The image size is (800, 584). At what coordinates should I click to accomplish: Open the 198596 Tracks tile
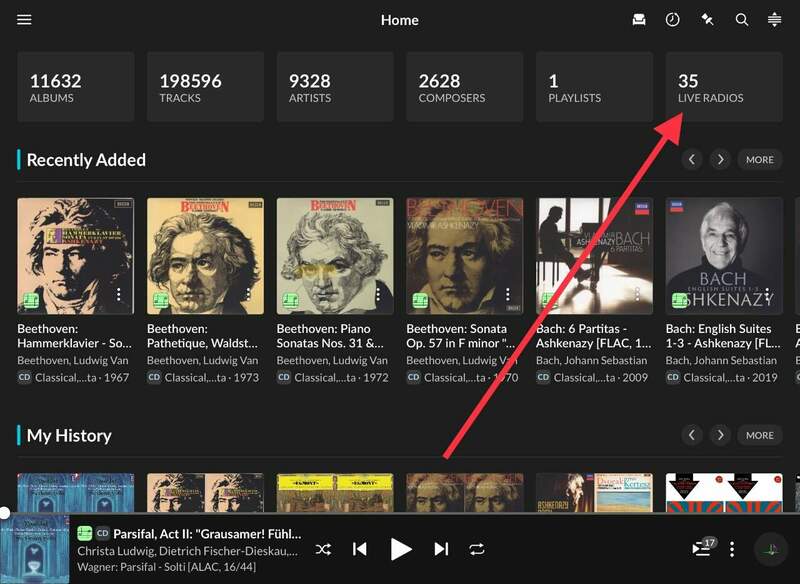(x=206, y=87)
